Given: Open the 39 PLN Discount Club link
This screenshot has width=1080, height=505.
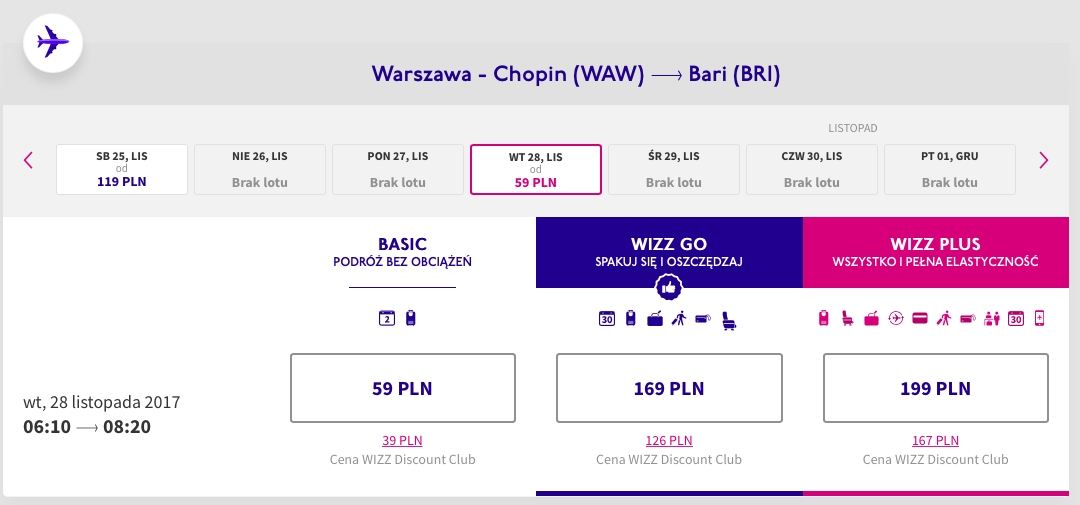Looking at the screenshot, I should pyautogui.click(x=402, y=440).
